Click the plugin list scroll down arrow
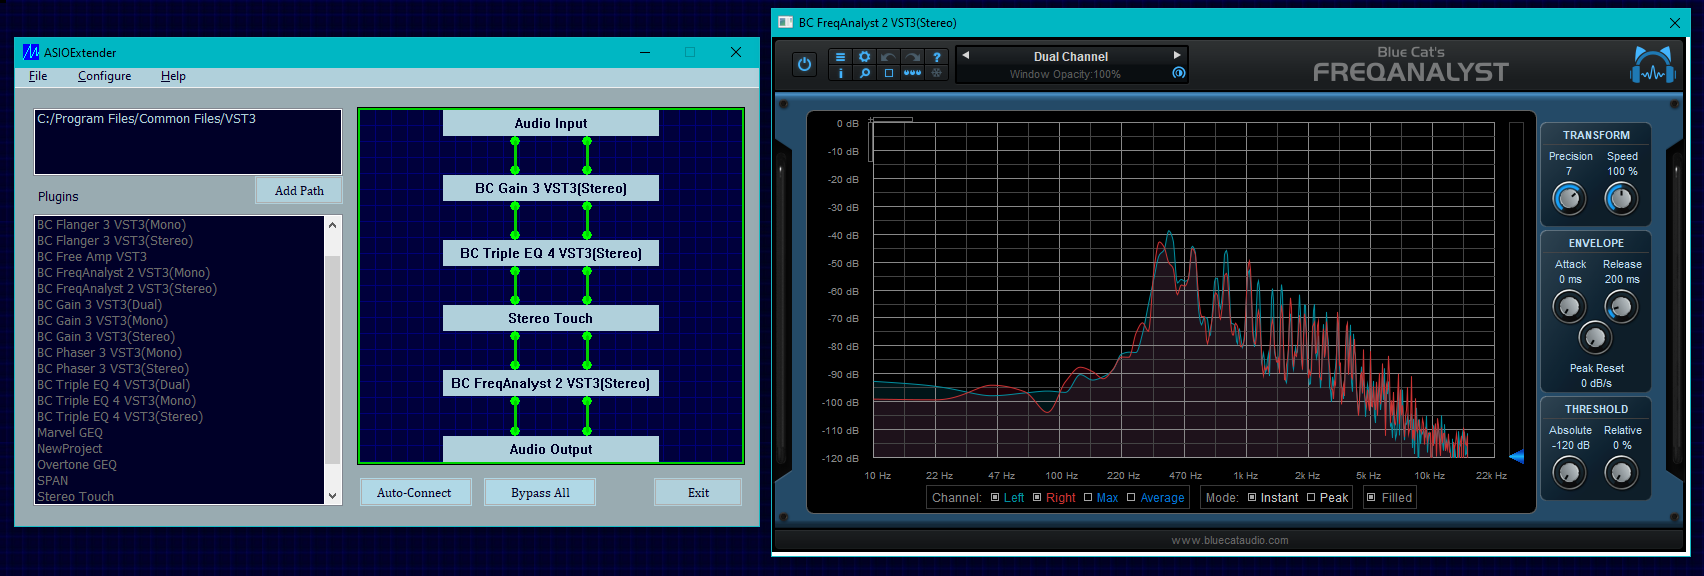This screenshot has width=1704, height=576. click(332, 496)
